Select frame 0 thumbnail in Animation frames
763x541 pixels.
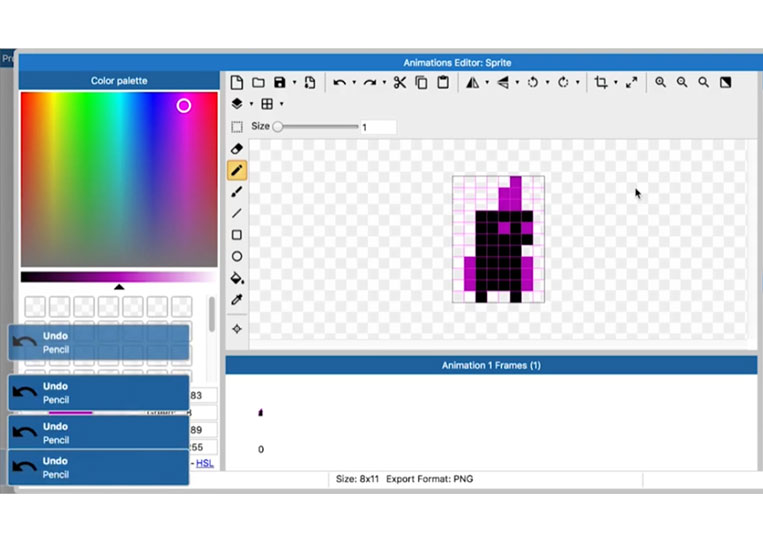pyautogui.click(x=261, y=413)
